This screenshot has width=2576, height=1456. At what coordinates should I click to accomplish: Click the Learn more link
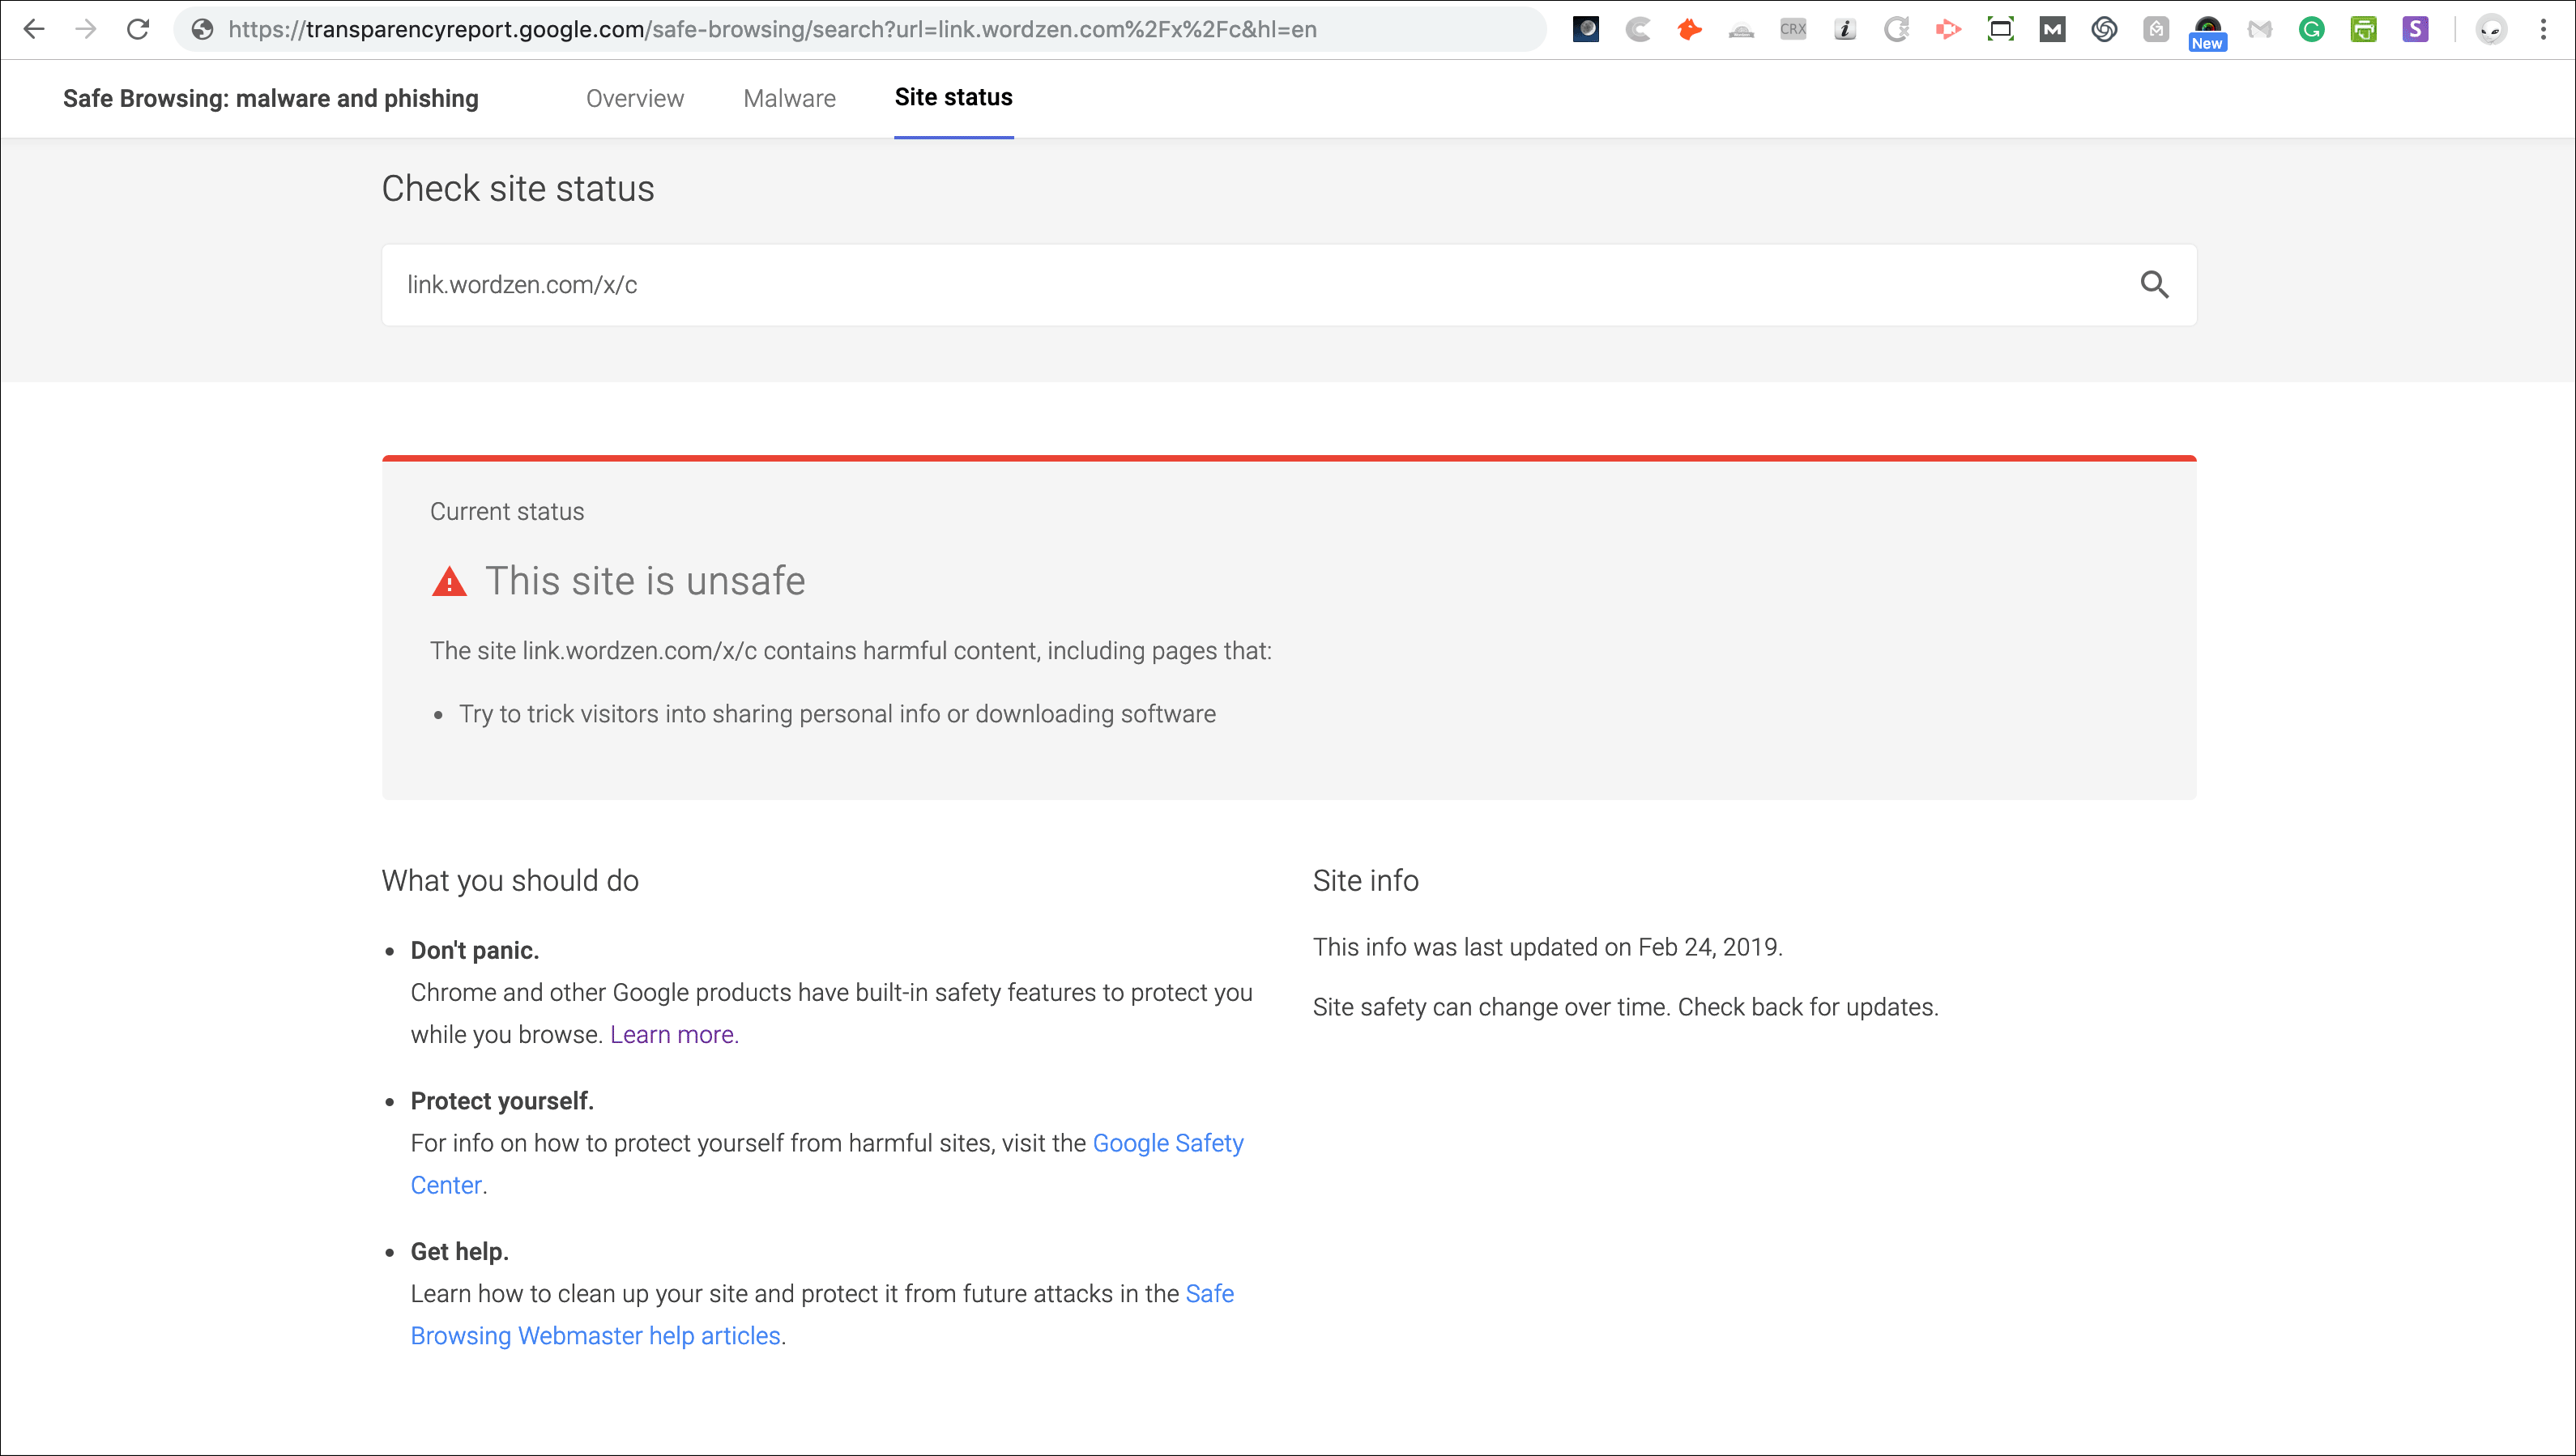point(674,1034)
